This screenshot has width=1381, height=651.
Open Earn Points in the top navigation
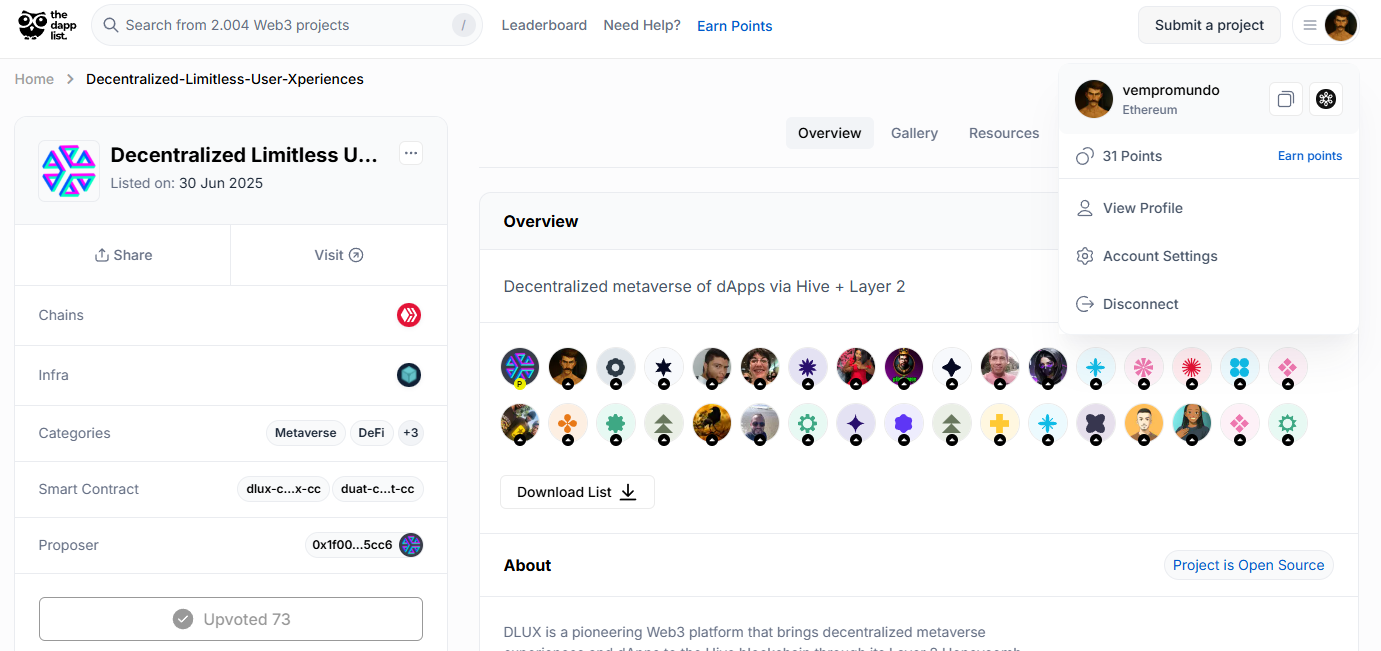tap(735, 26)
